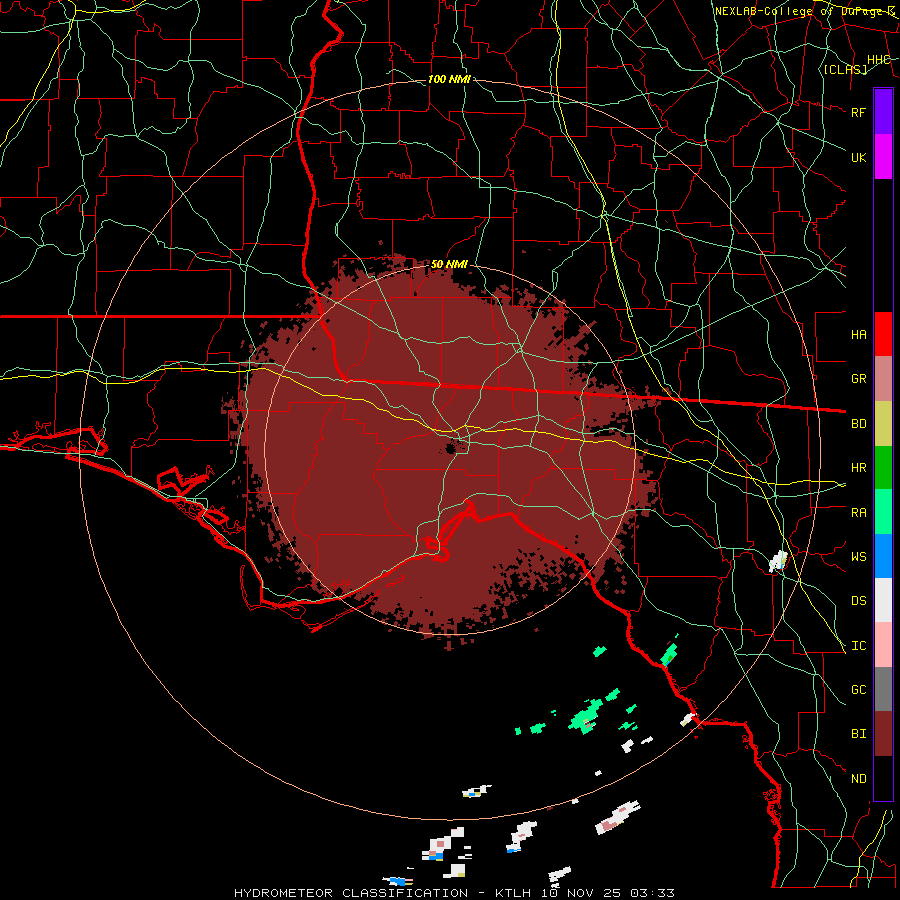This screenshot has width=900, height=900.
Task: Select the DS legend label
Action: click(x=858, y=600)
